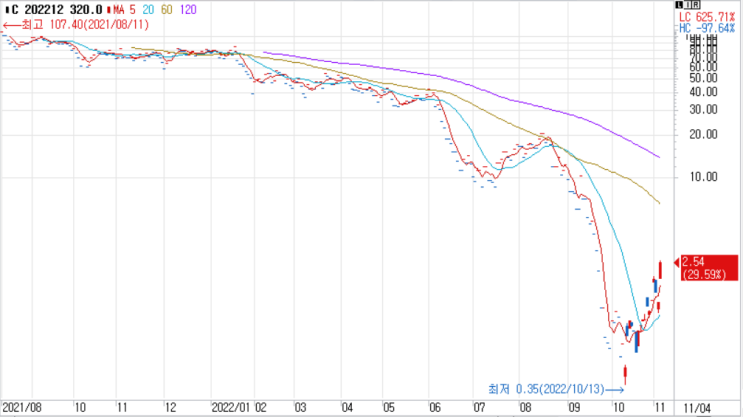The height and width of the screenshot is (417, 743).
Task: Click the 2022/01 date axis label
Action: pos(231,408)
